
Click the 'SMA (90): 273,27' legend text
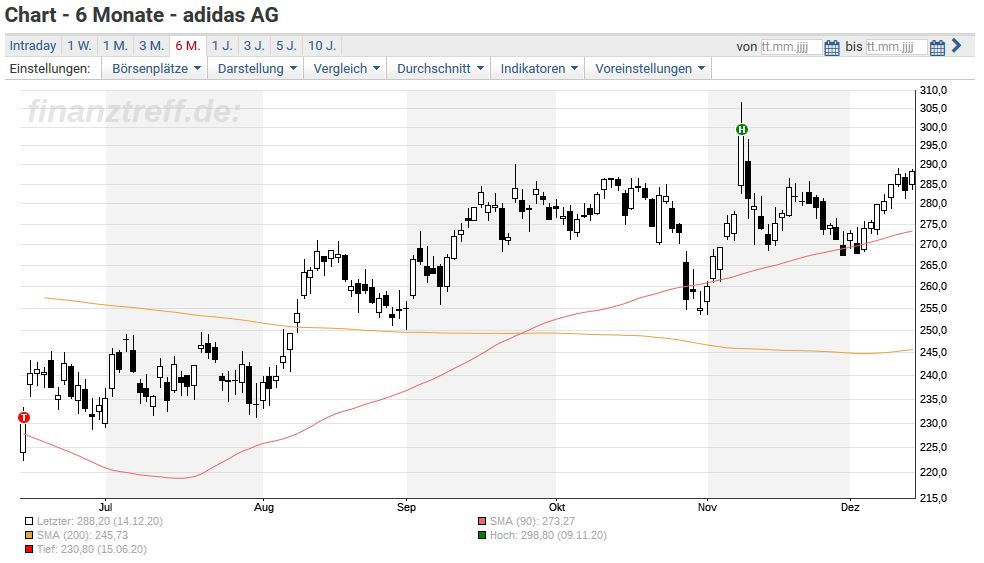pos(532,521)
